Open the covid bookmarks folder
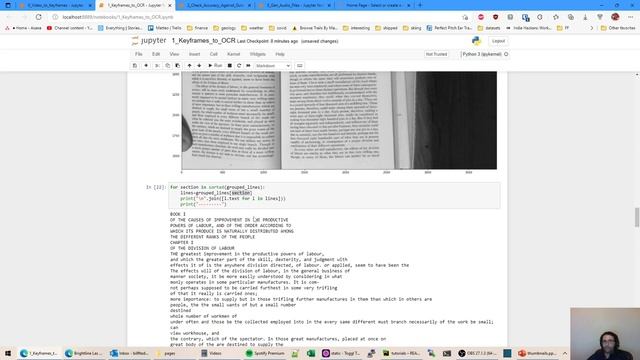Image resolution: width=640 pixels, height=360 pixels. coord(278,28)
